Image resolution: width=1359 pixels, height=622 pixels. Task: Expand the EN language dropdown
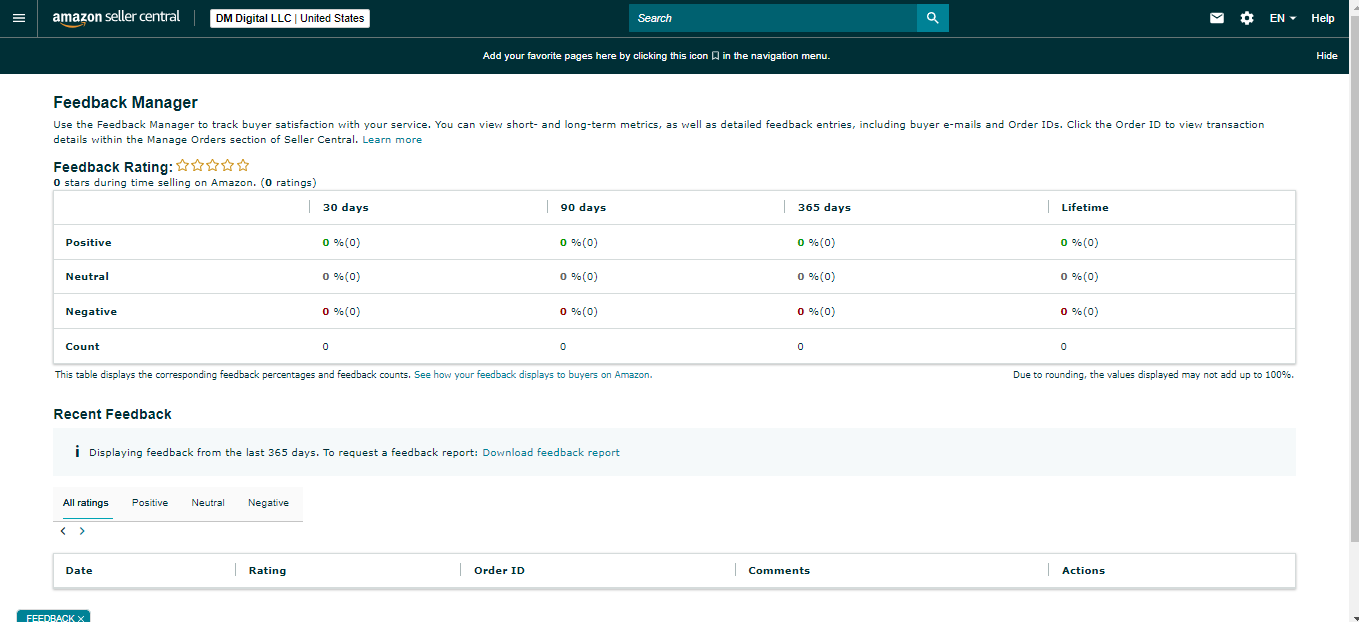(x=1282, y=18)
